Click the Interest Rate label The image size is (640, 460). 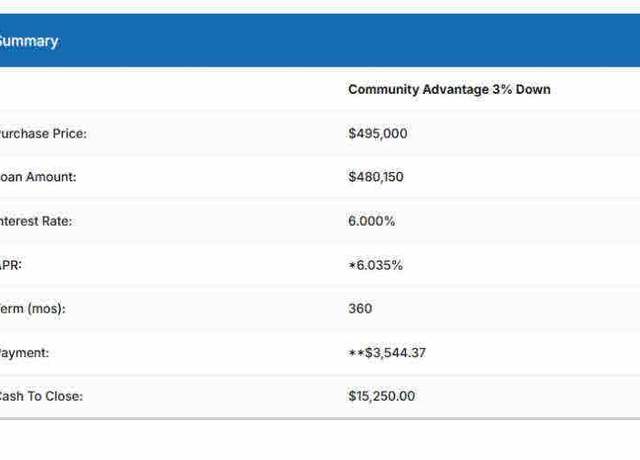pyautogui.click(x=36, y=221)
